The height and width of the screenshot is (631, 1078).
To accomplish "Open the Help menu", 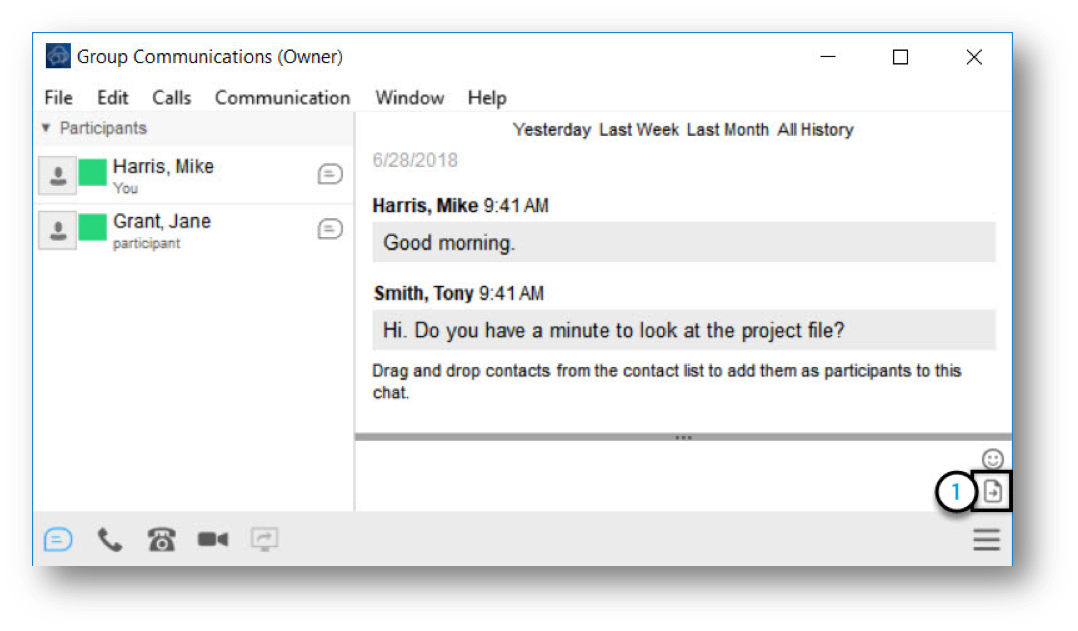I will (x=487, y=98).
